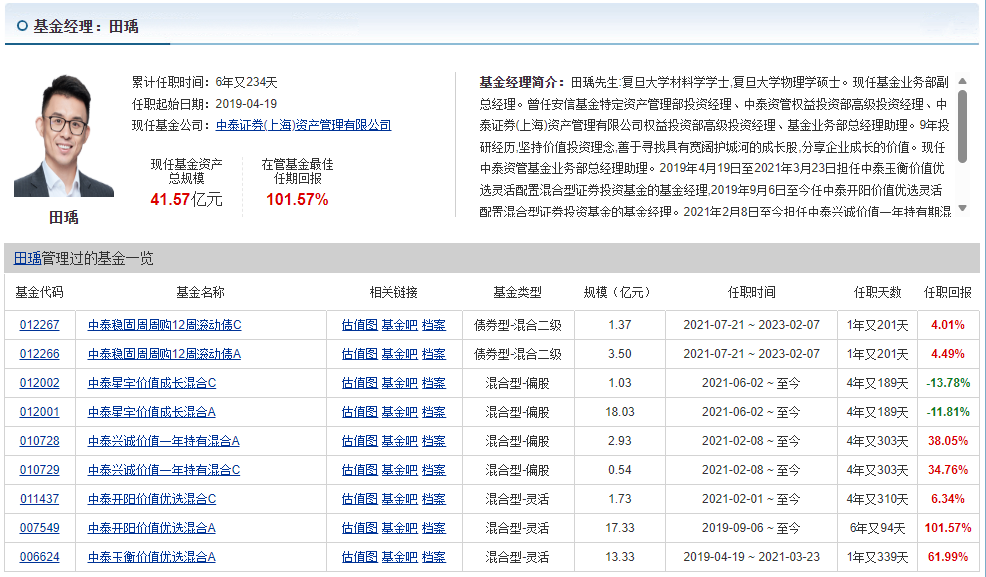
Task: Open fund code 012002
Action: 40,383
